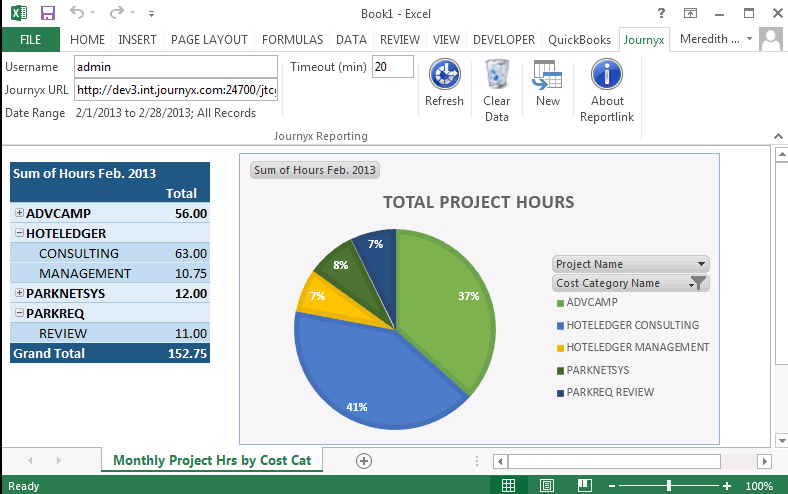Viewport: 788px width, 494px height.
Task: Click the Journyx URL input field
Action: (x=176, y=90)
